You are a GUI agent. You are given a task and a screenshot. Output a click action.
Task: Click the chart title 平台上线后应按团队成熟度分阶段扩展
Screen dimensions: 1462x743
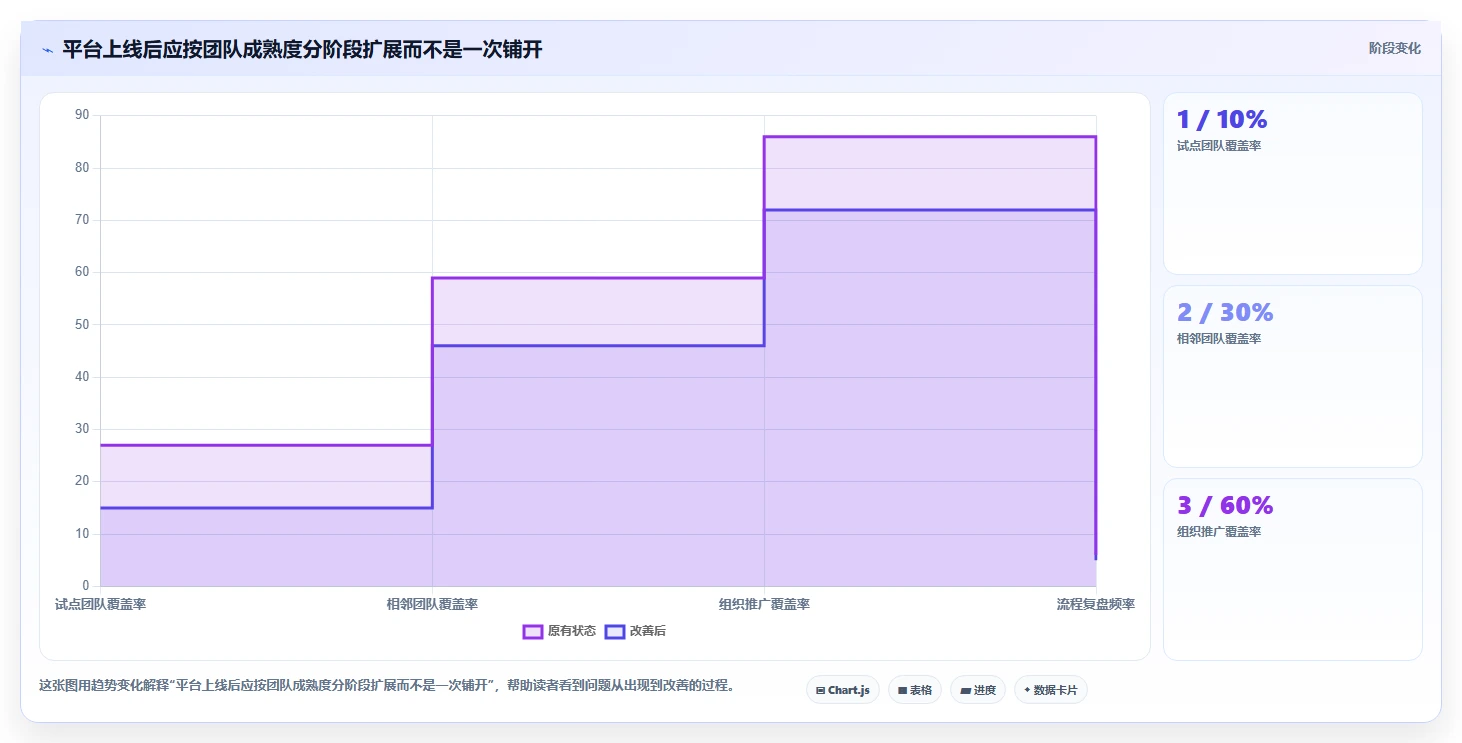point(302,49)
